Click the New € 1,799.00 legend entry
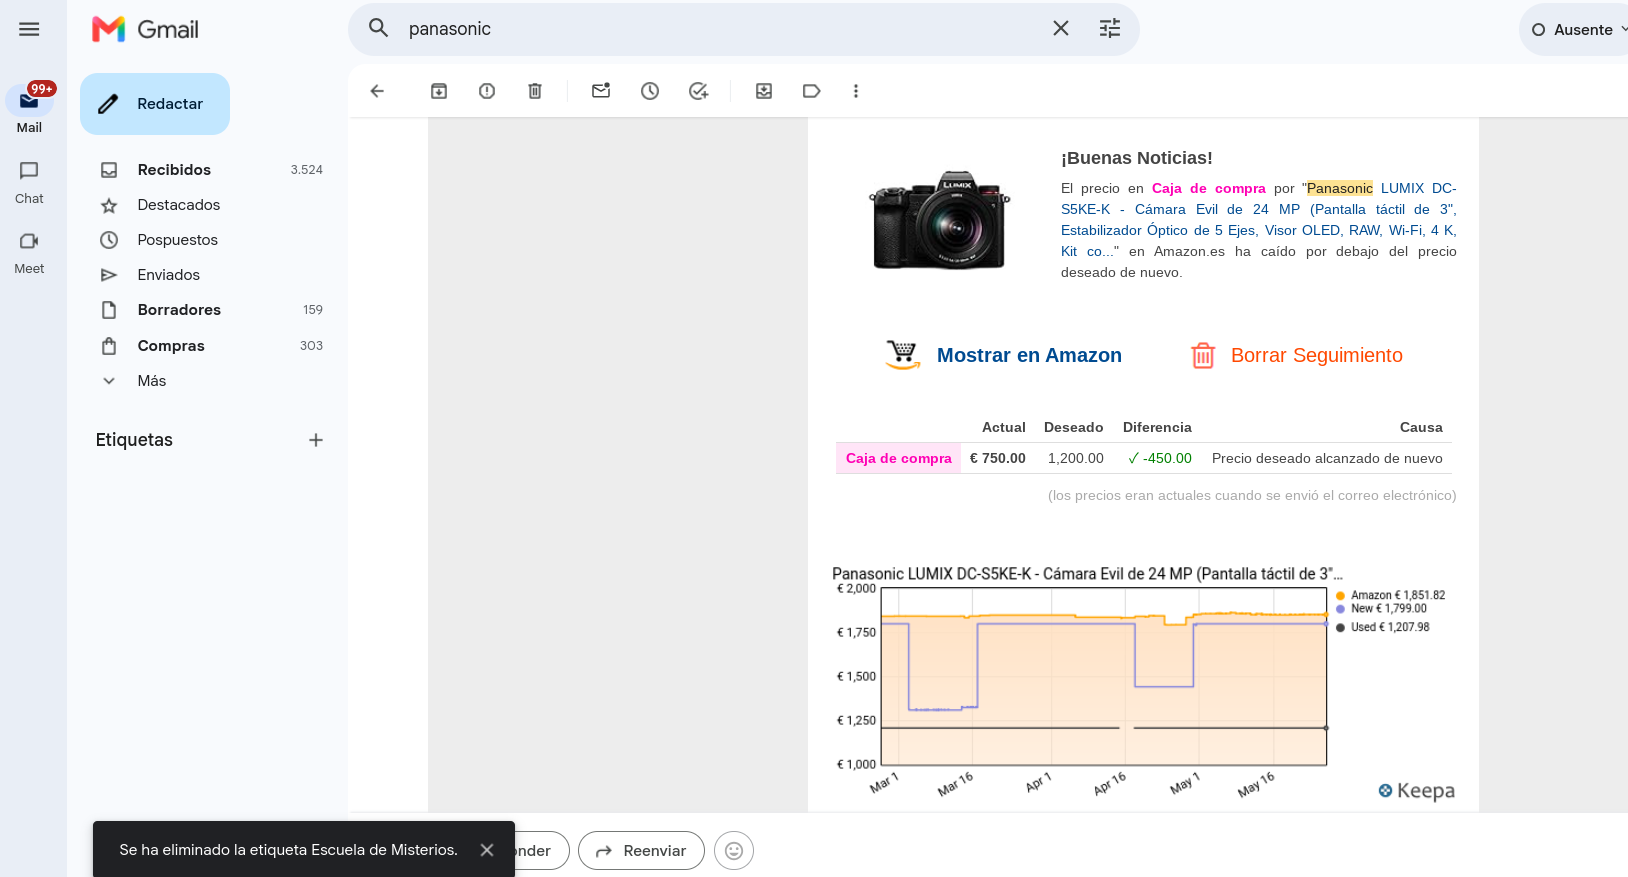Viewport: 1628px width, 877px height. pos(1381,608)
